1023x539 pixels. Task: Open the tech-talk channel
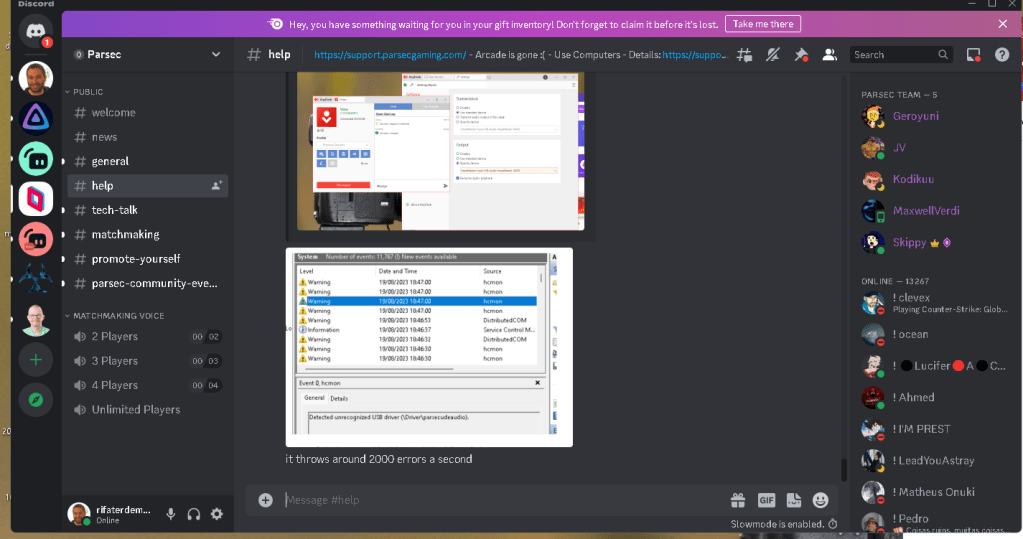[147, 210]
